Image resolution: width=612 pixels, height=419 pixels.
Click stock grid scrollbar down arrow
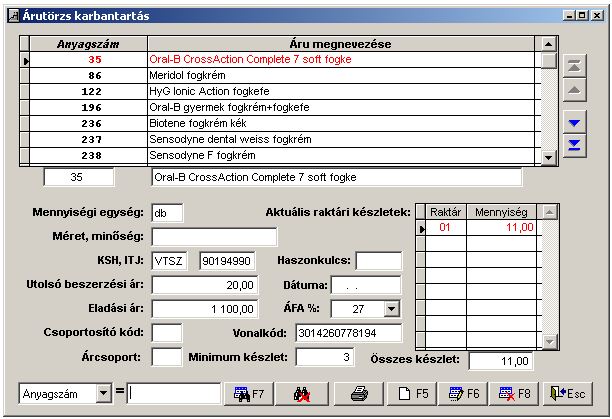point(550,342)
